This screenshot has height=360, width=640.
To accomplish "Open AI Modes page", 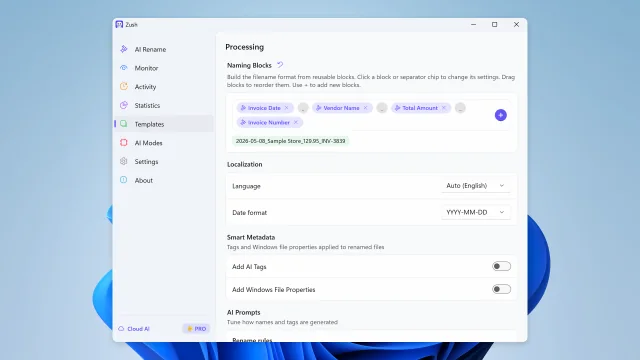I will (164, 143).
